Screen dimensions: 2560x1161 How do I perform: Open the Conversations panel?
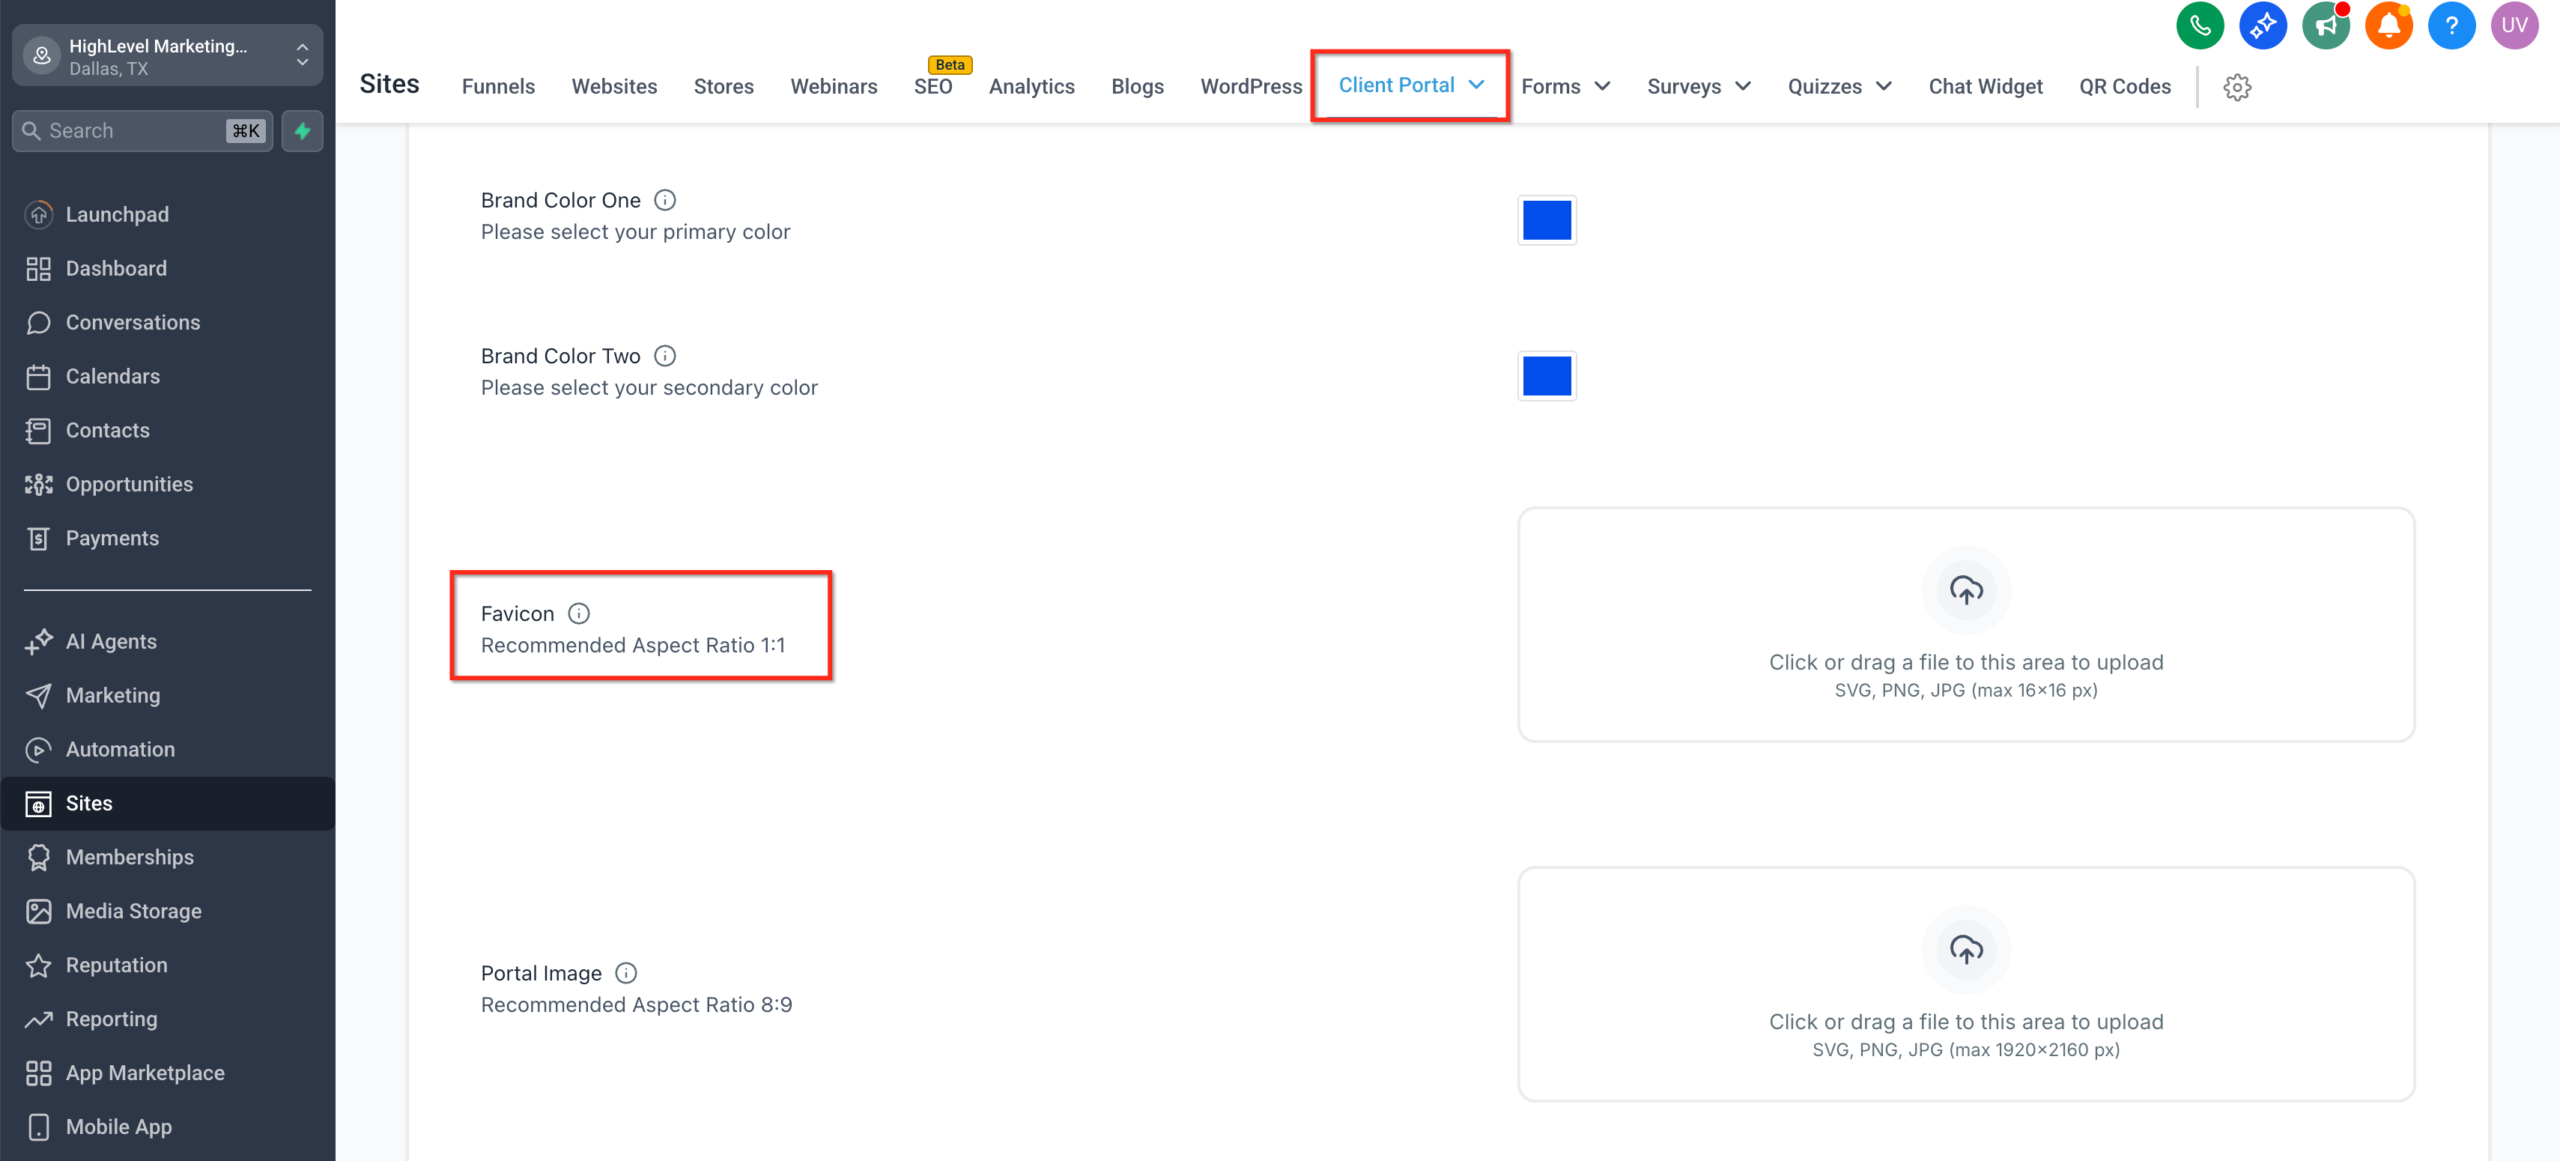(133, 322)
